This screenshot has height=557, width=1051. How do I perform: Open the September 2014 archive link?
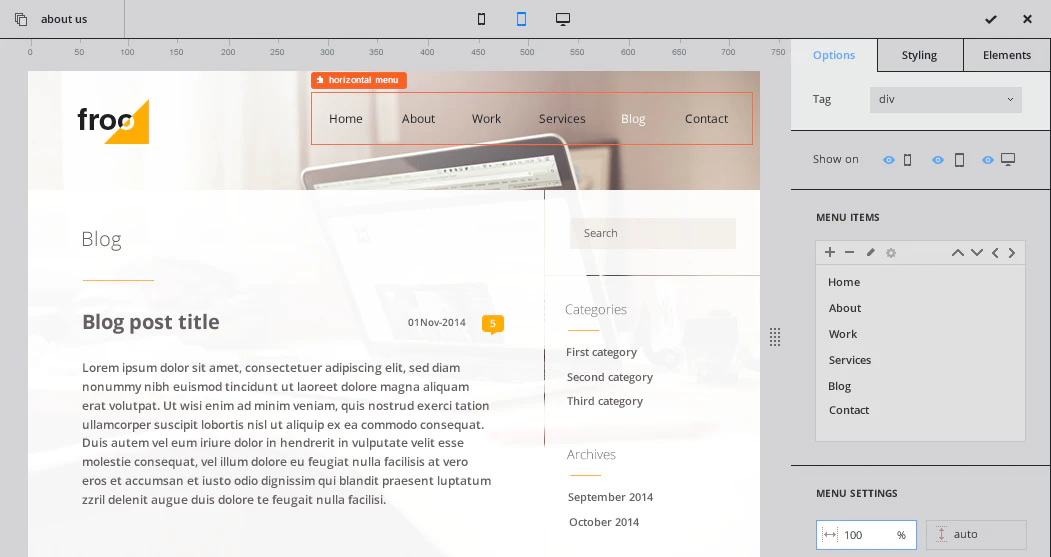[611, 497]
